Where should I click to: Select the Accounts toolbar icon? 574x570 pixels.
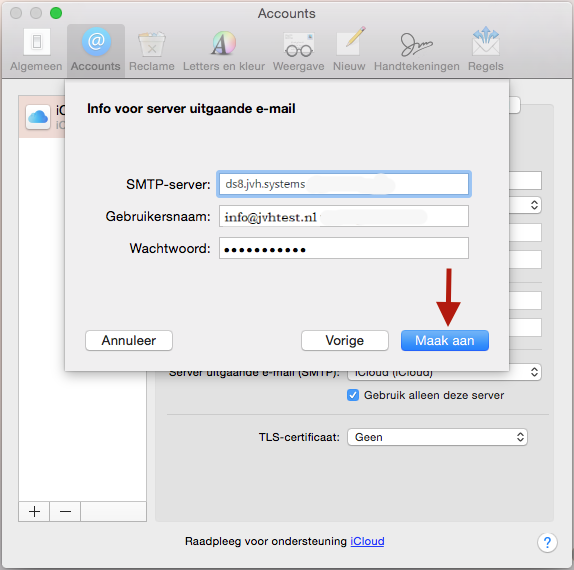[x=96, y=50]
